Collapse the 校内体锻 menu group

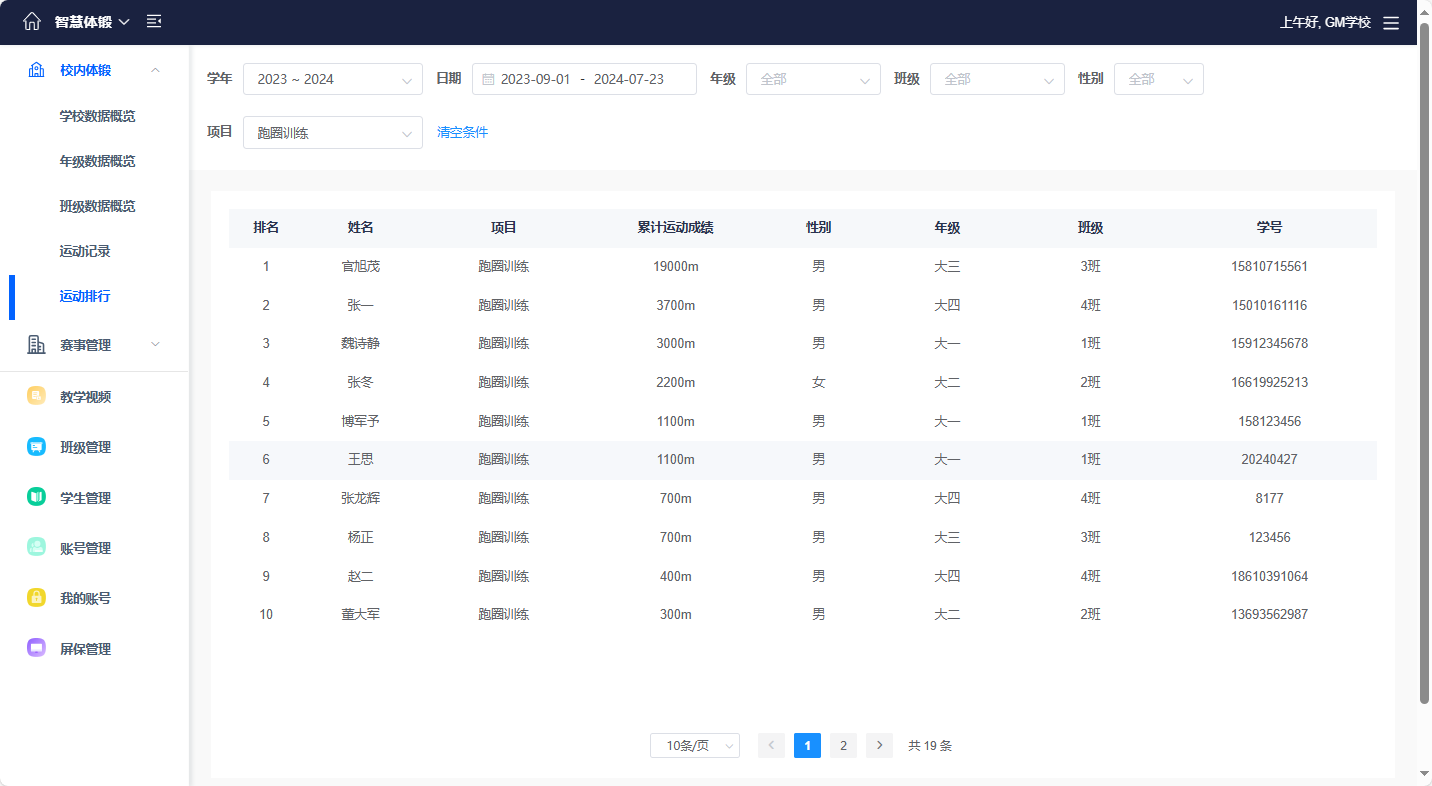155,70
